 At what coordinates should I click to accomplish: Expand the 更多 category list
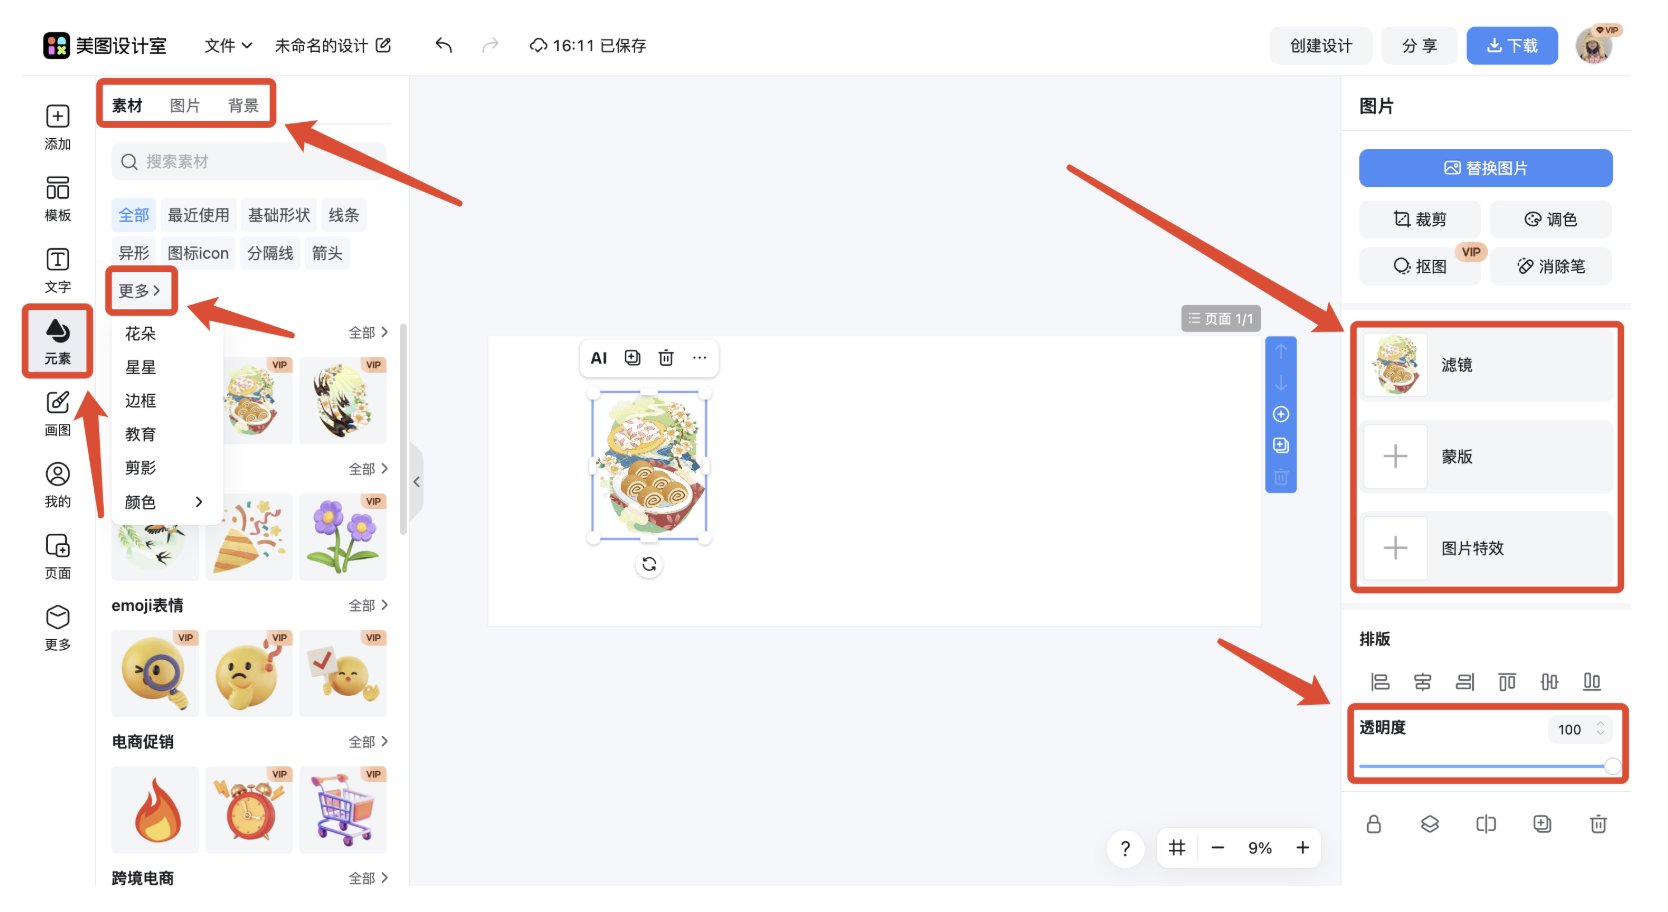[140, 291]
